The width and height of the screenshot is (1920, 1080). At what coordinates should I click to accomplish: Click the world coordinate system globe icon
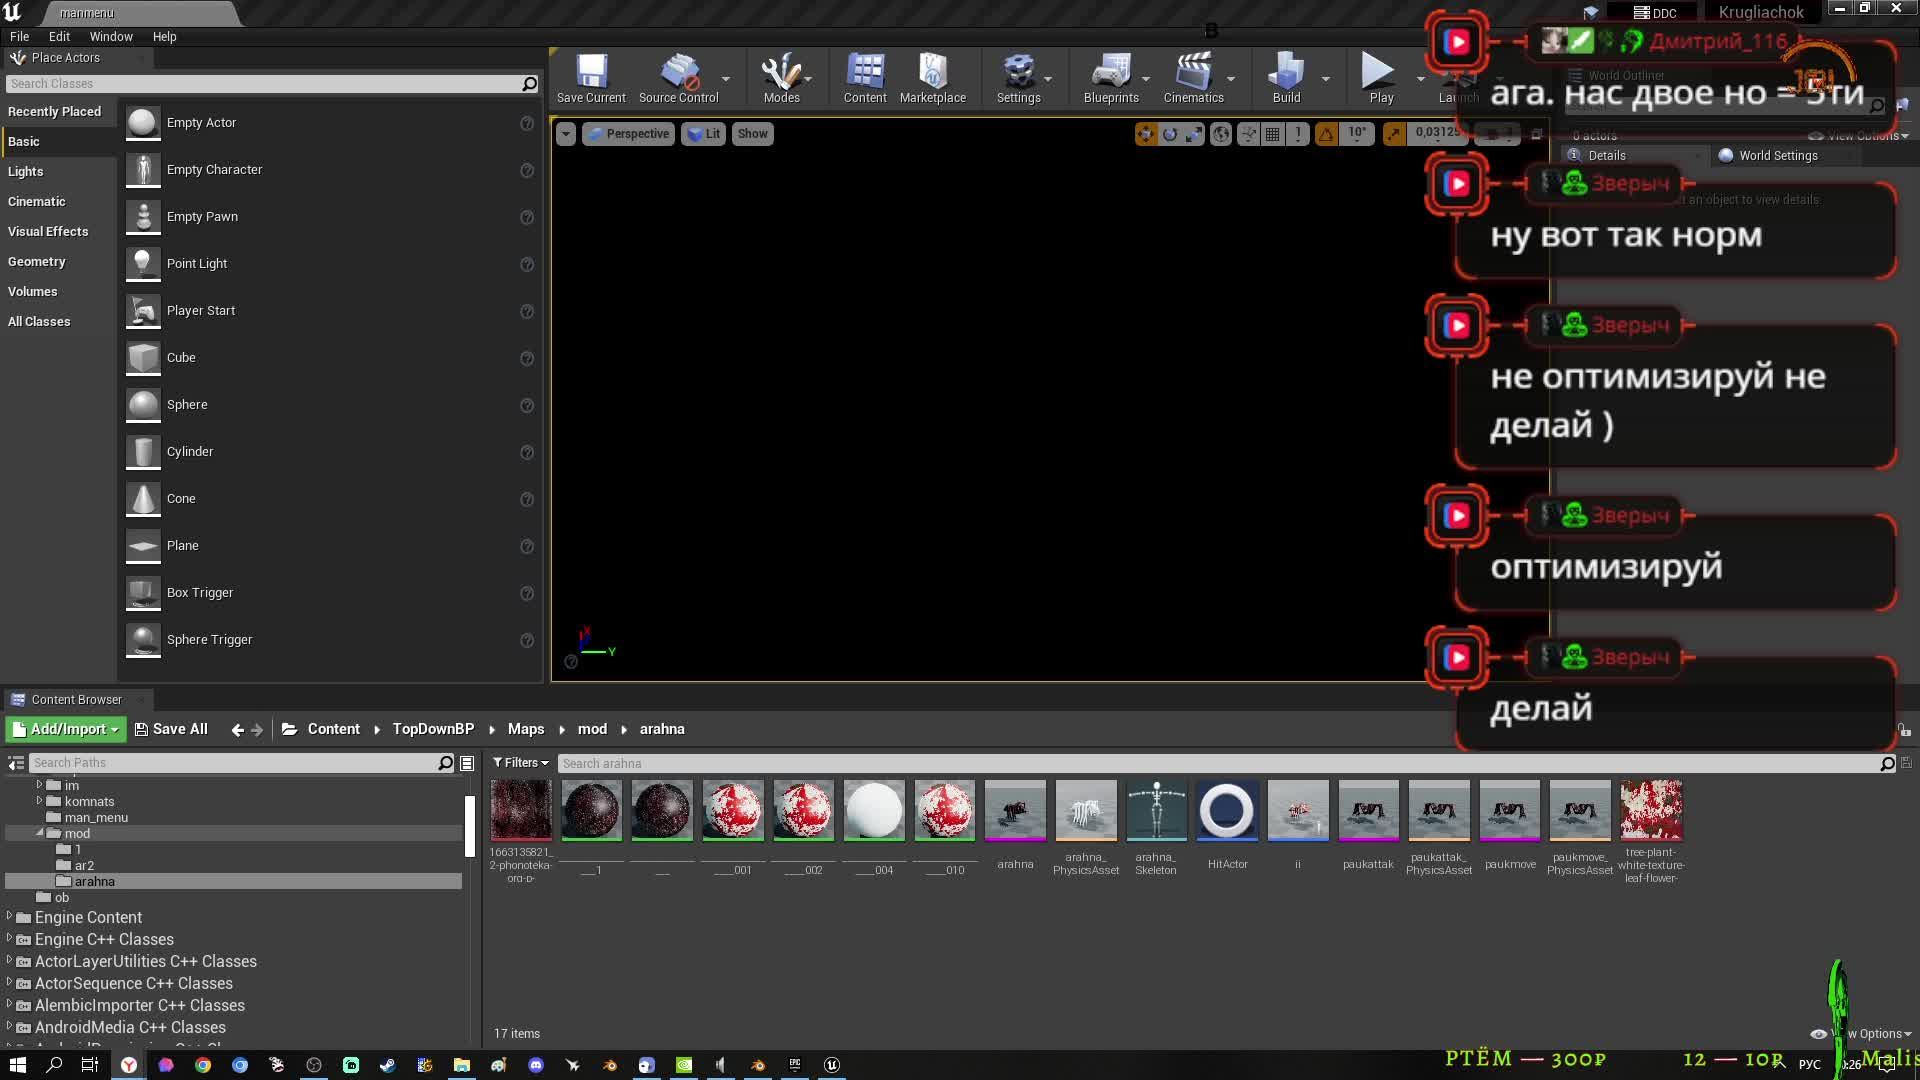coord(1221,134)
